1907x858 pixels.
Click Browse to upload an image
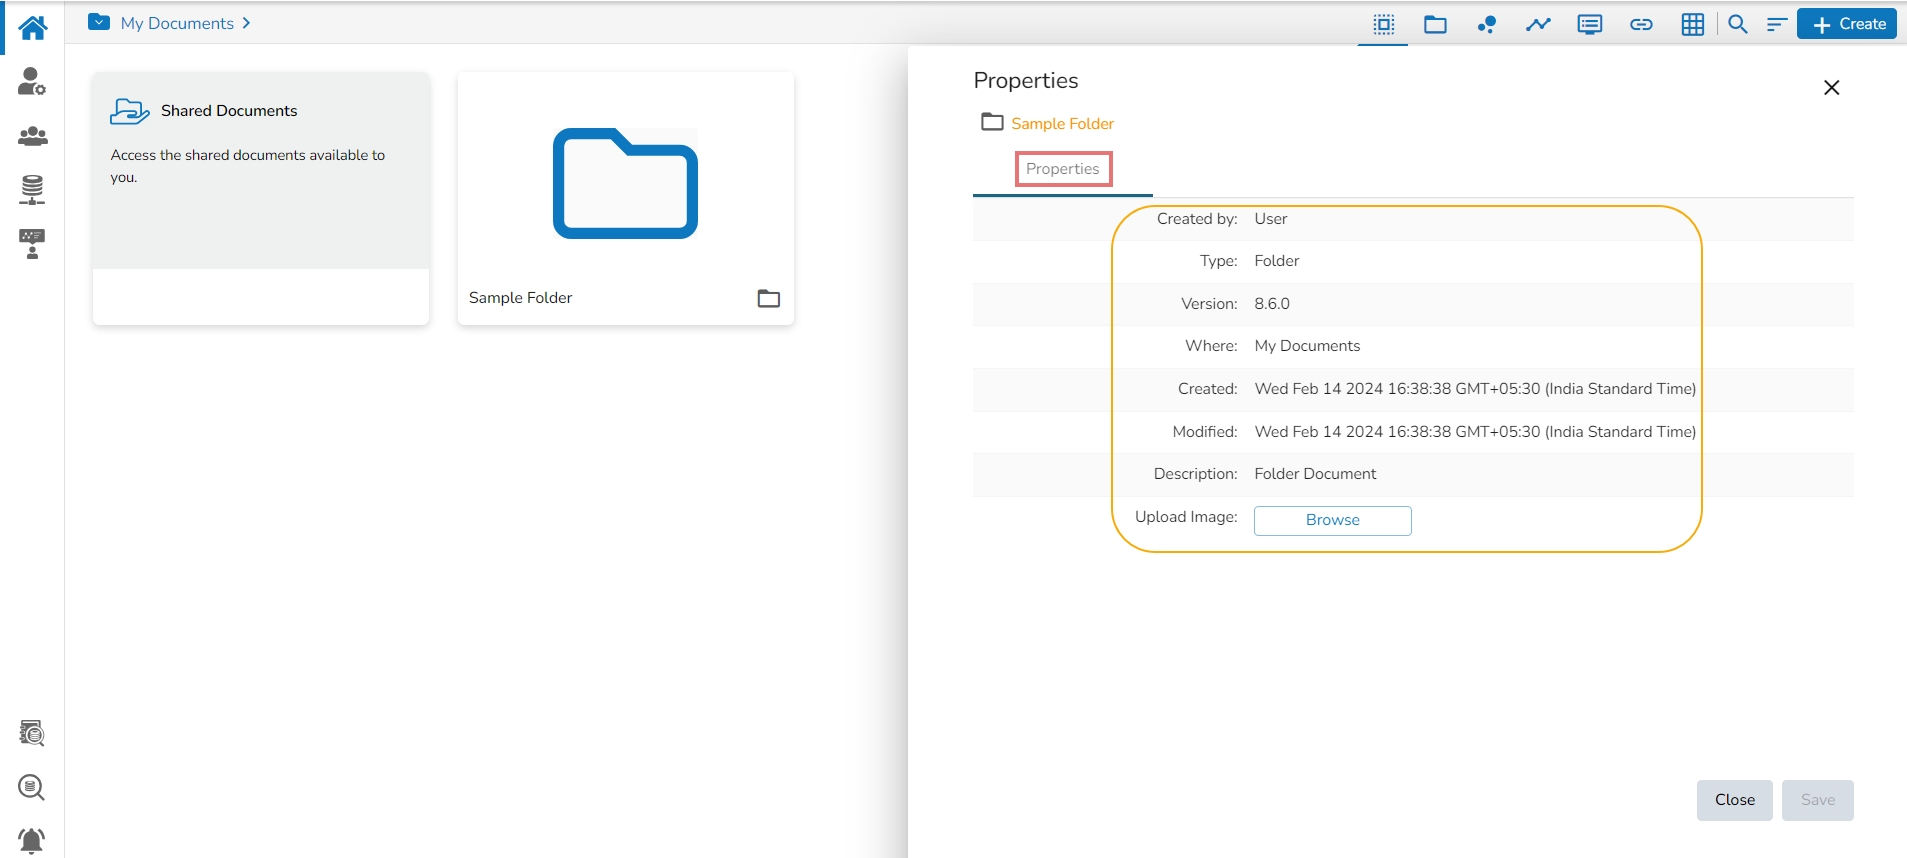[1333, 520]
